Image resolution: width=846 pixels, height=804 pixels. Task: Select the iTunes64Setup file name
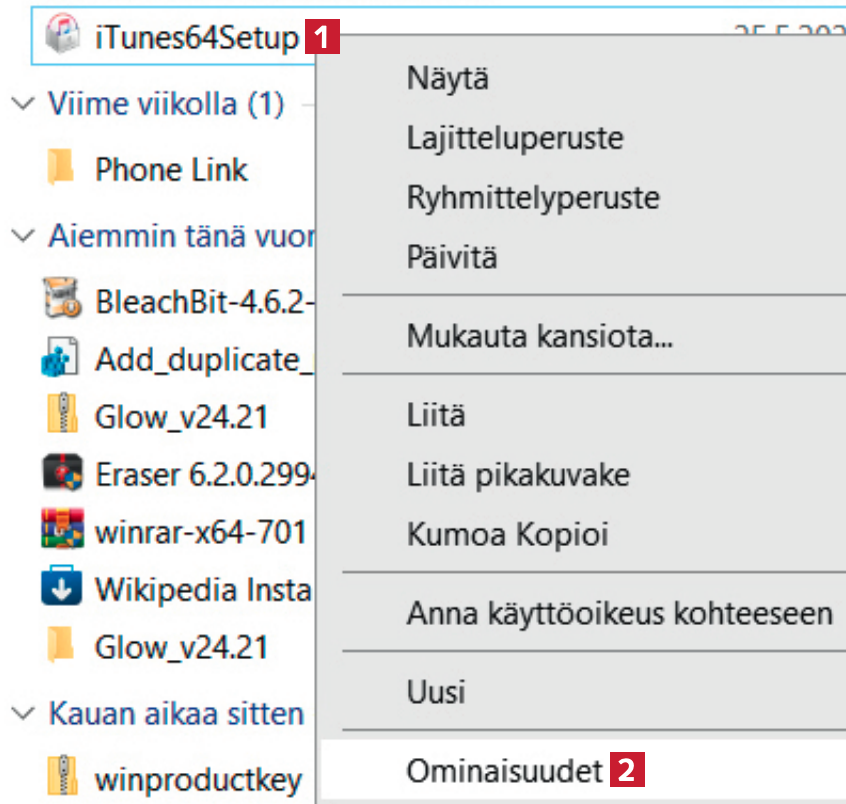coord(196,39)
